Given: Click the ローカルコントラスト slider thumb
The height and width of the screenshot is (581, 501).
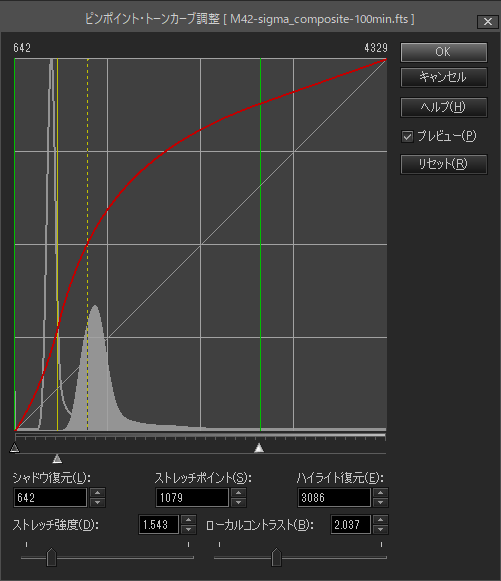Looking at the screenshot, I should point(276,557).
